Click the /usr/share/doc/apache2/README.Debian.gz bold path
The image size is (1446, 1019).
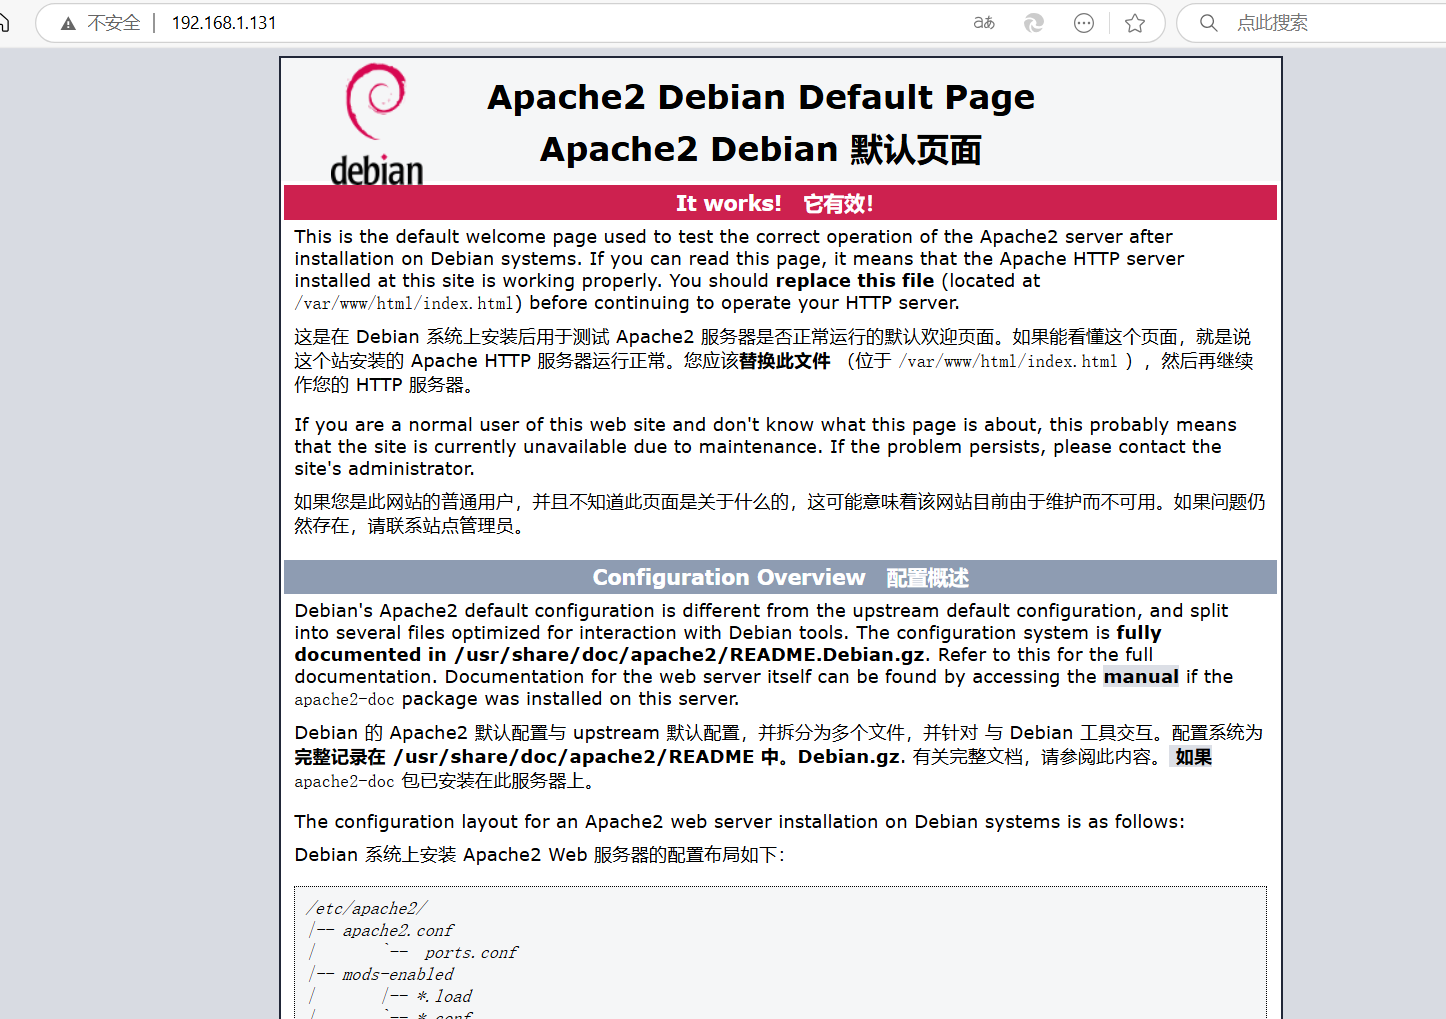691,655
